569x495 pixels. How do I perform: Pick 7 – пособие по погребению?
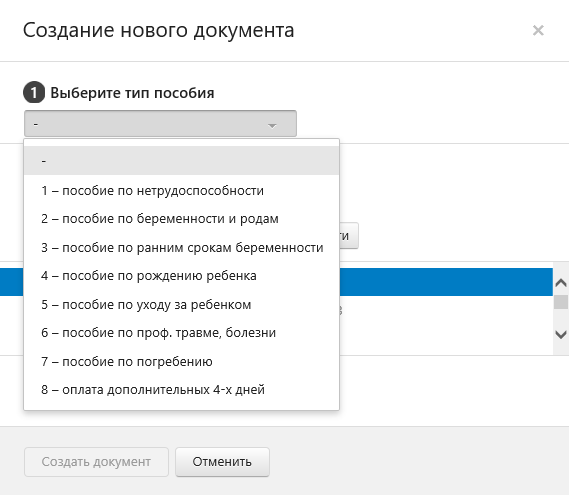tap(181, 361)
